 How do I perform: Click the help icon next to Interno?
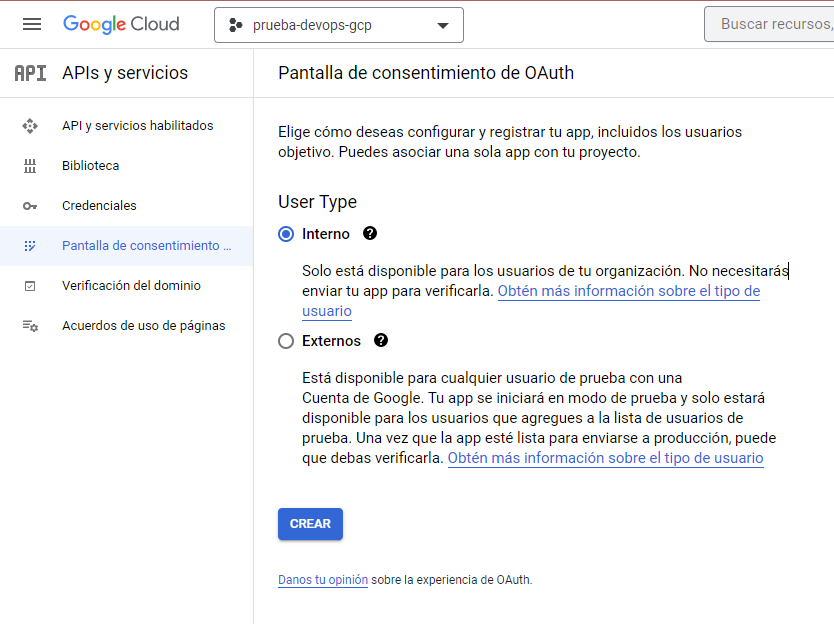point(370,233)
